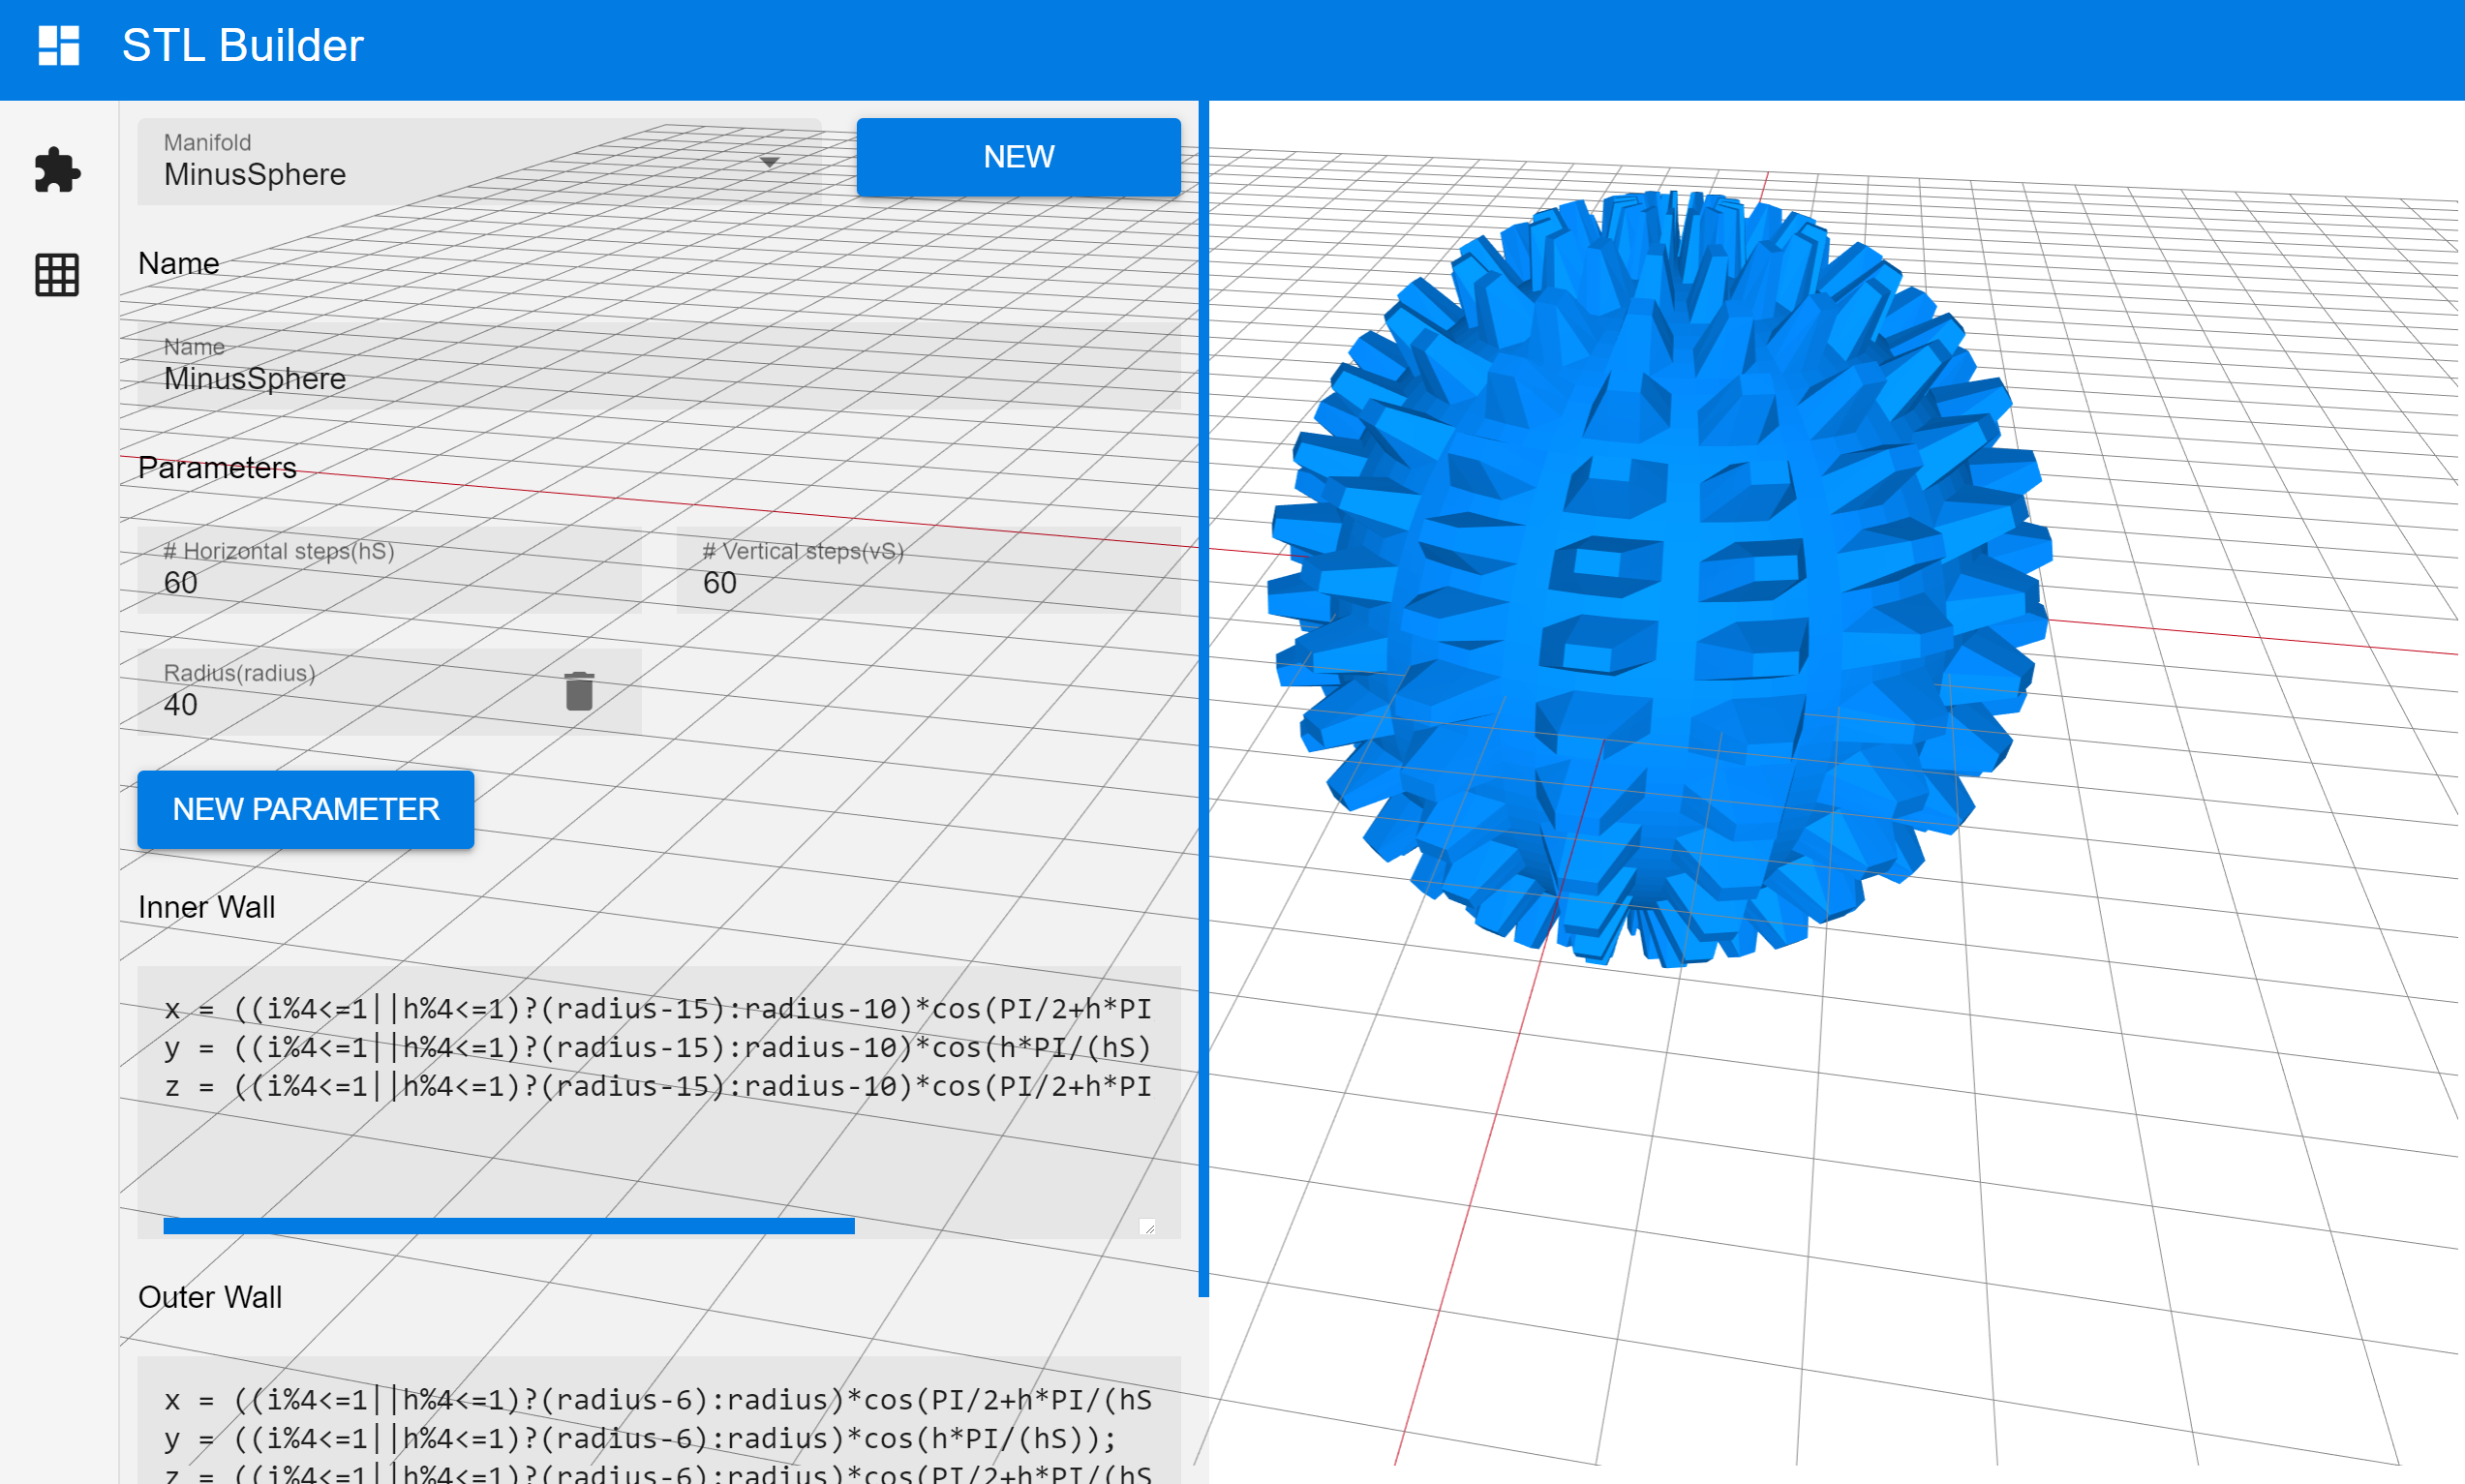Click the STL Builder dashboard logo icon
This screenshot has height=1484, width=2465.
58,46
